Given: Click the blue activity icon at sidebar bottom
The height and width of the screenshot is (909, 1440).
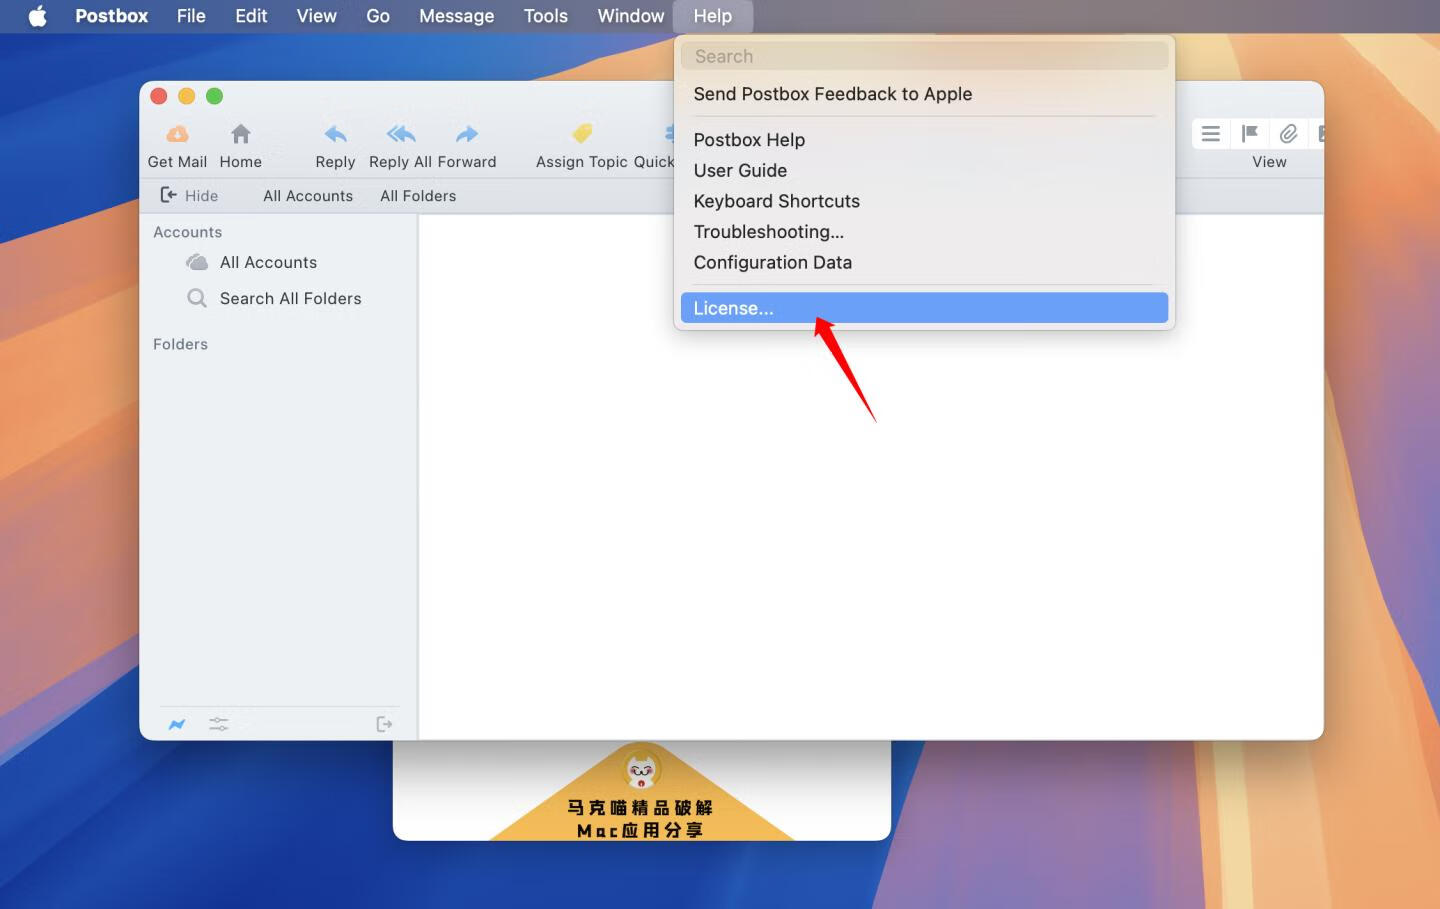Looking at the screenshot, I should 177,724.
